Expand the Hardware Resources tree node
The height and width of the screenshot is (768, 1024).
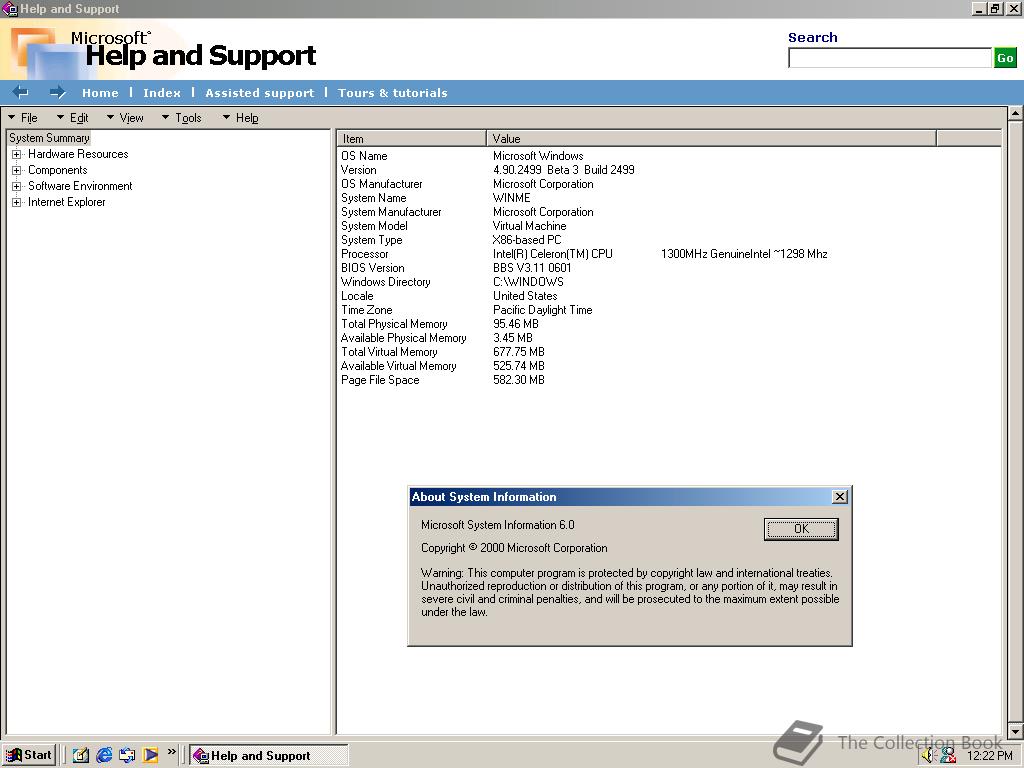point(16,155)
